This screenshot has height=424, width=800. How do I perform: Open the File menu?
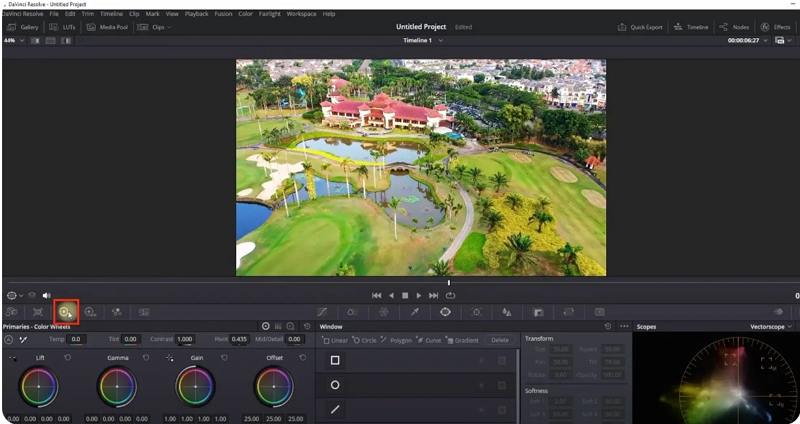54,14
